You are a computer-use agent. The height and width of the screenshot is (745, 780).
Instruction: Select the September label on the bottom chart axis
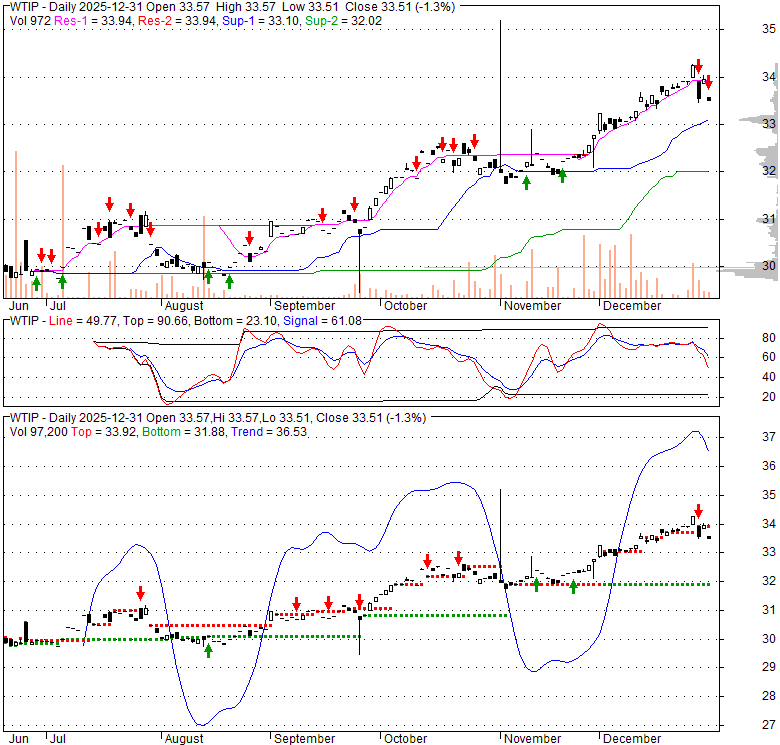coord(305,739)
